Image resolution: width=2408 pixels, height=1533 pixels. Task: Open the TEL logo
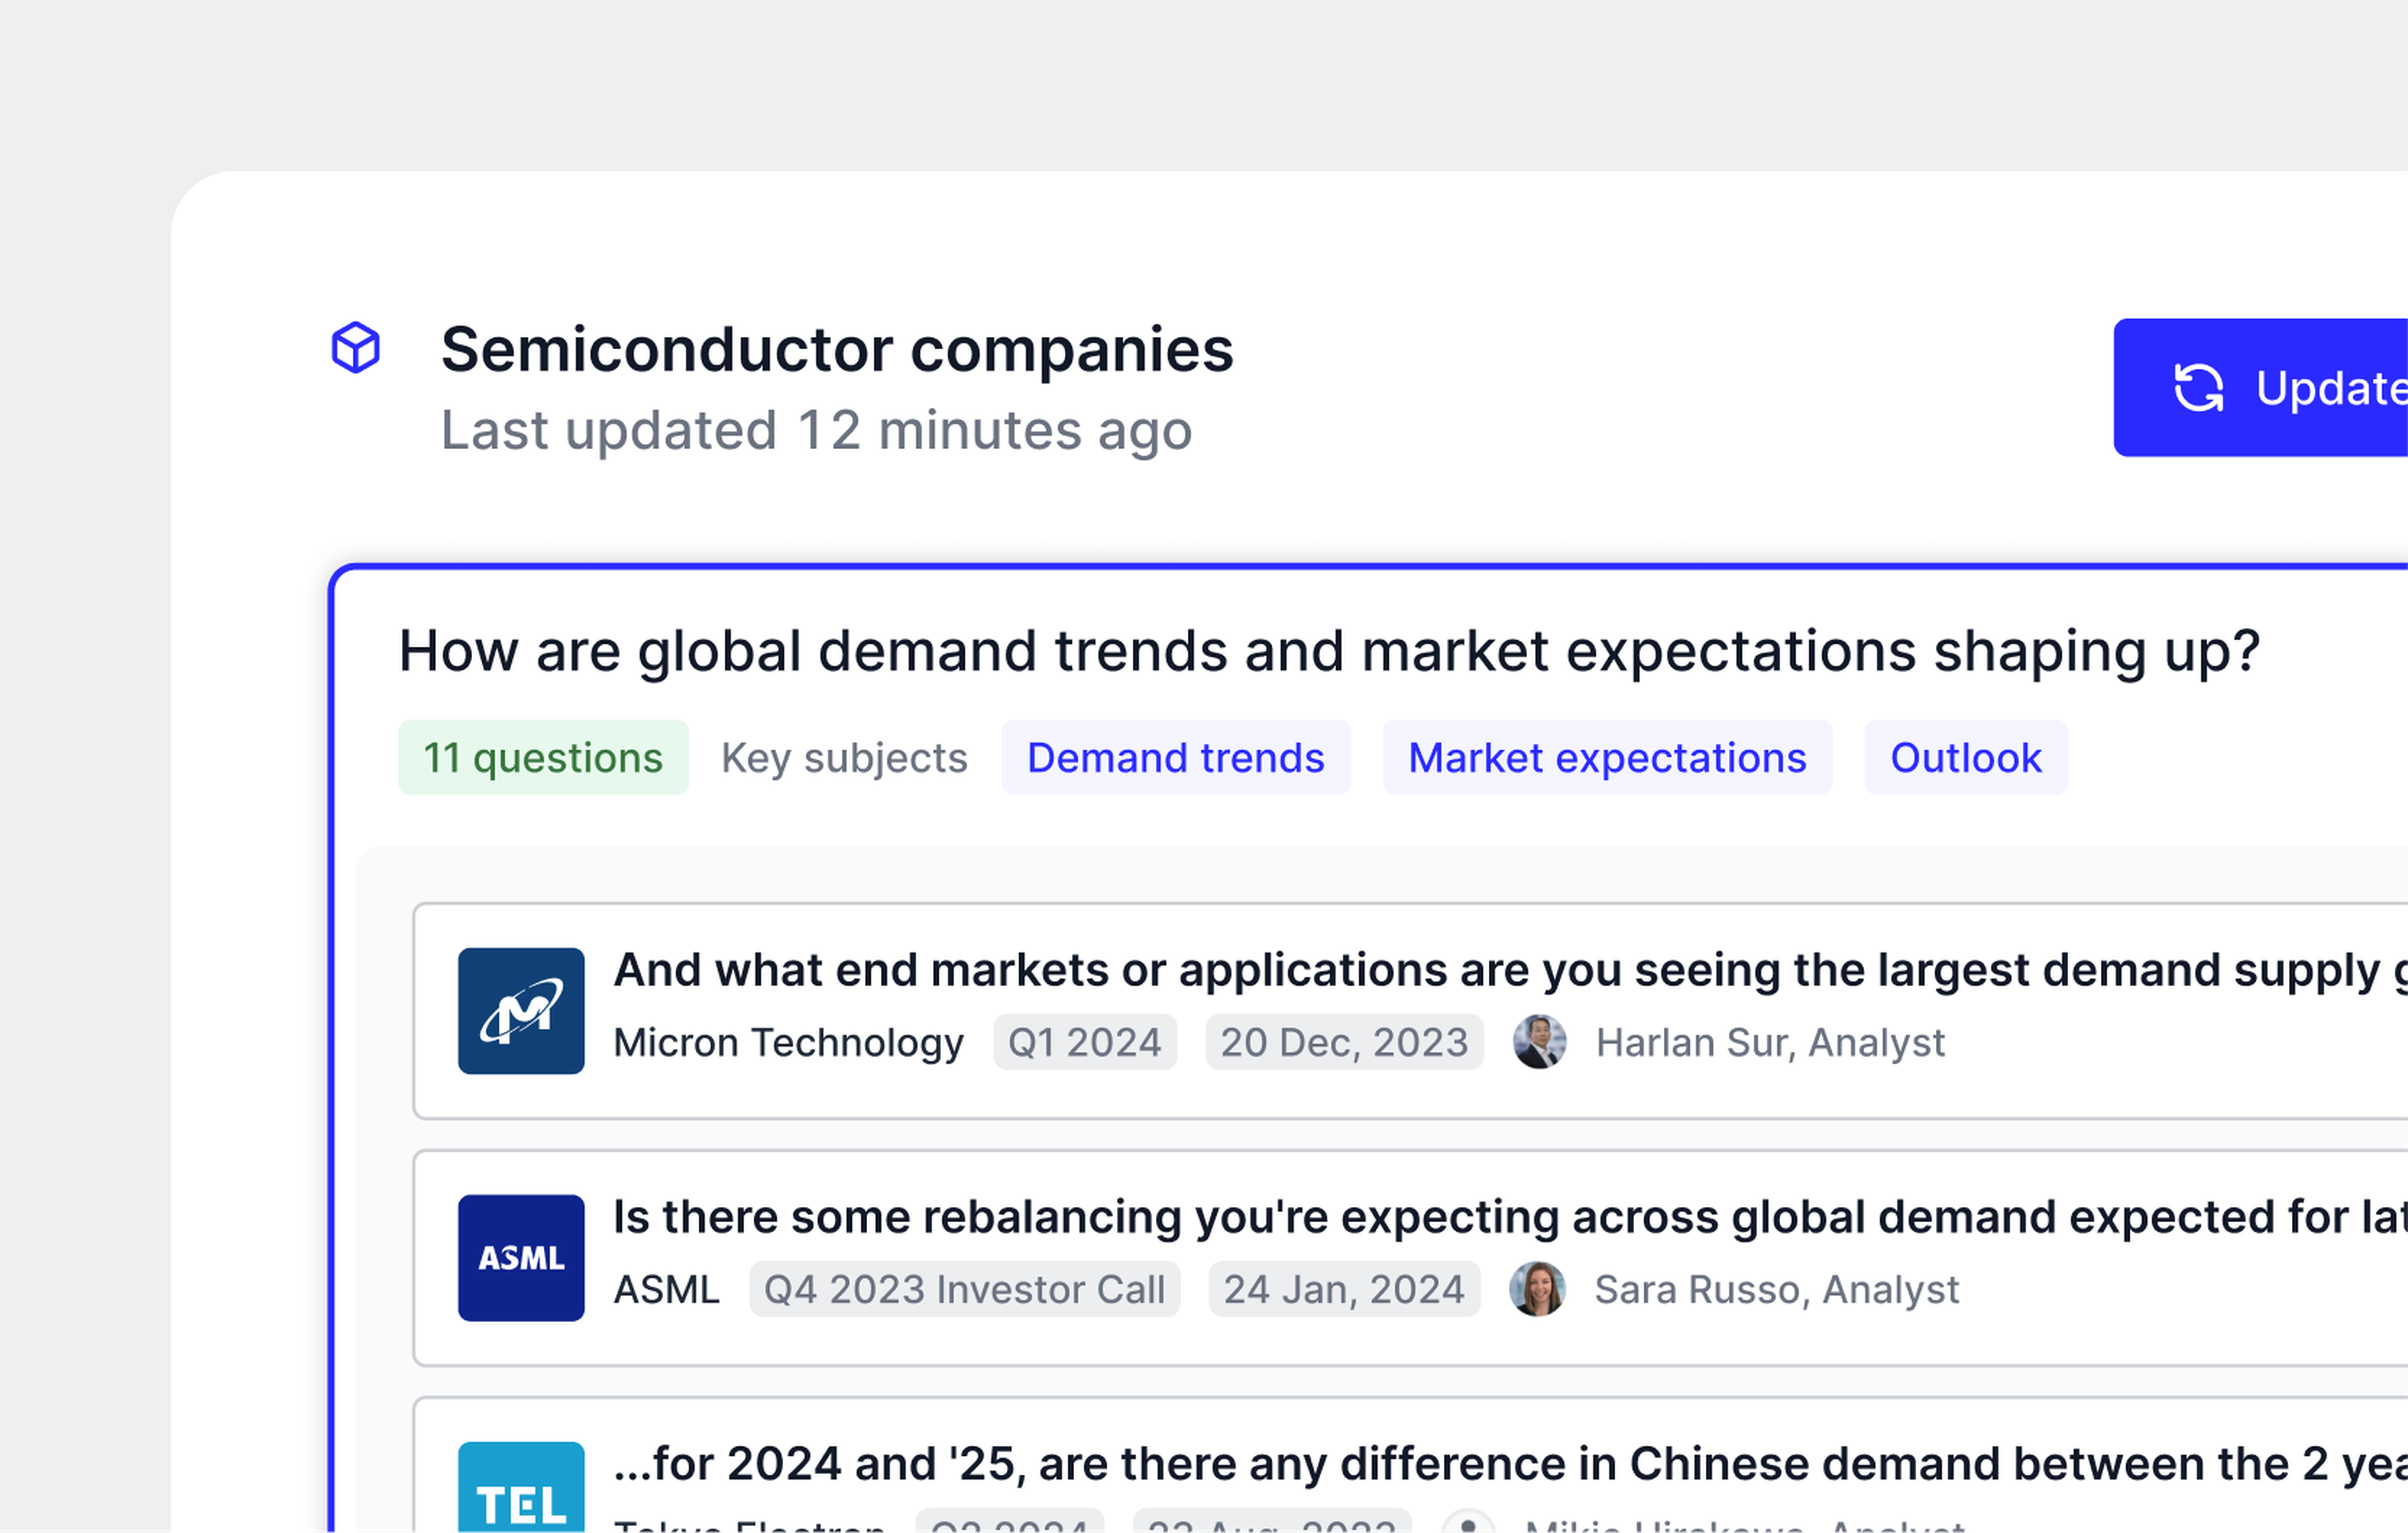pos(521,1487)
